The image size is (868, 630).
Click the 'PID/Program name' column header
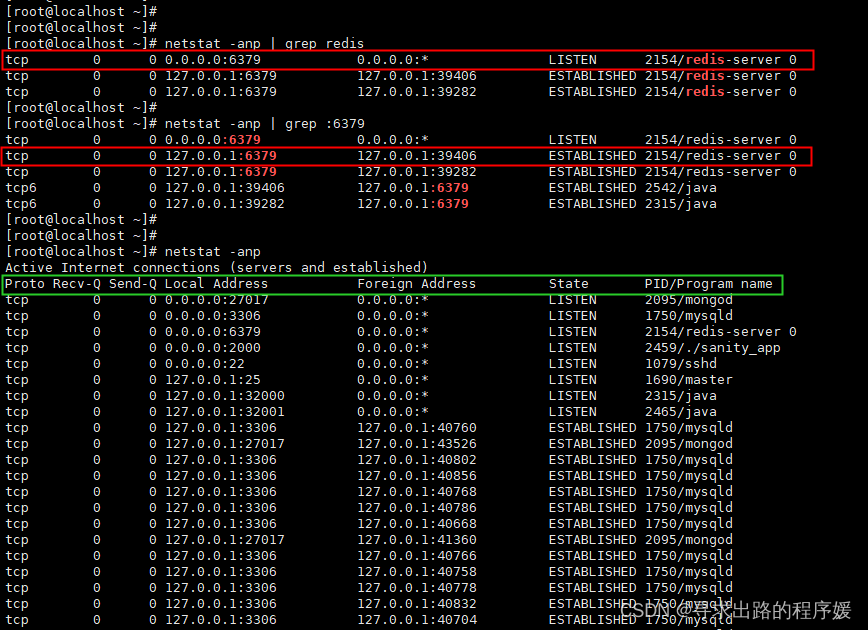click(x=709, y=284)
